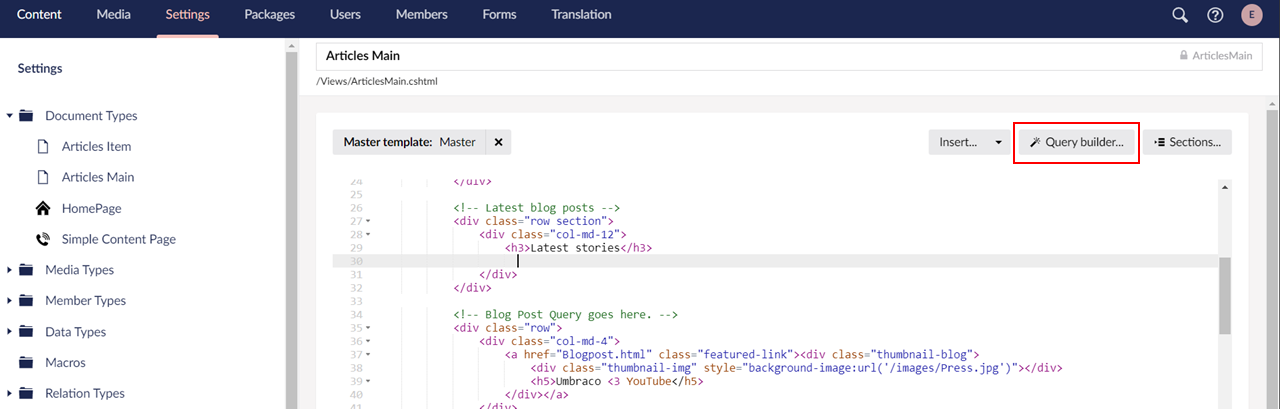Screen dimensions: 1280x409
Task: Fold code at line 36 arrow
Action: tap(368, 341)
